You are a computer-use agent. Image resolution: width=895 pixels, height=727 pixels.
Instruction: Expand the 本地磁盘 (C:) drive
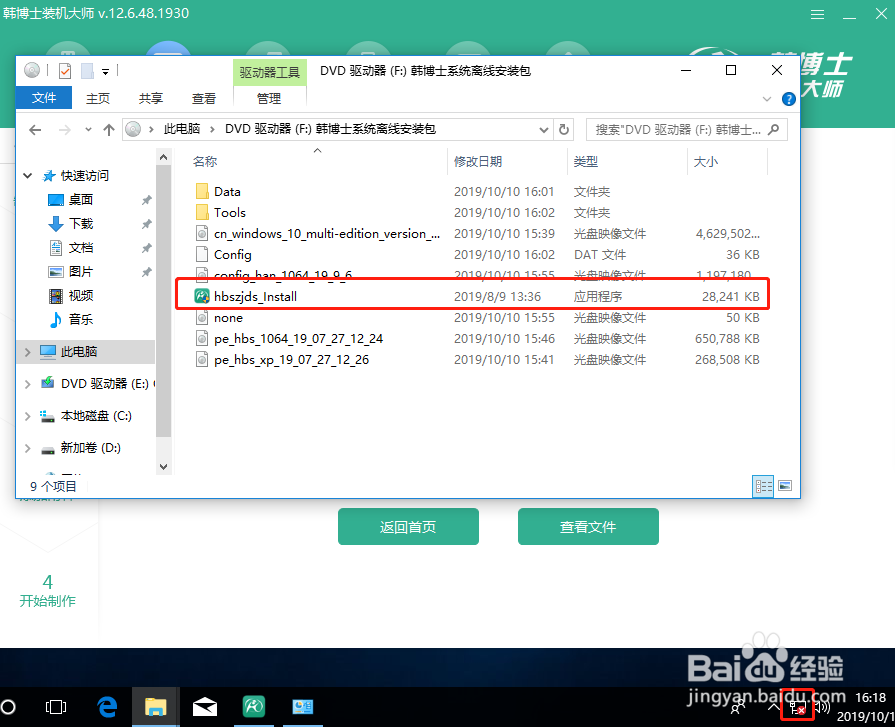coord(27,416)
